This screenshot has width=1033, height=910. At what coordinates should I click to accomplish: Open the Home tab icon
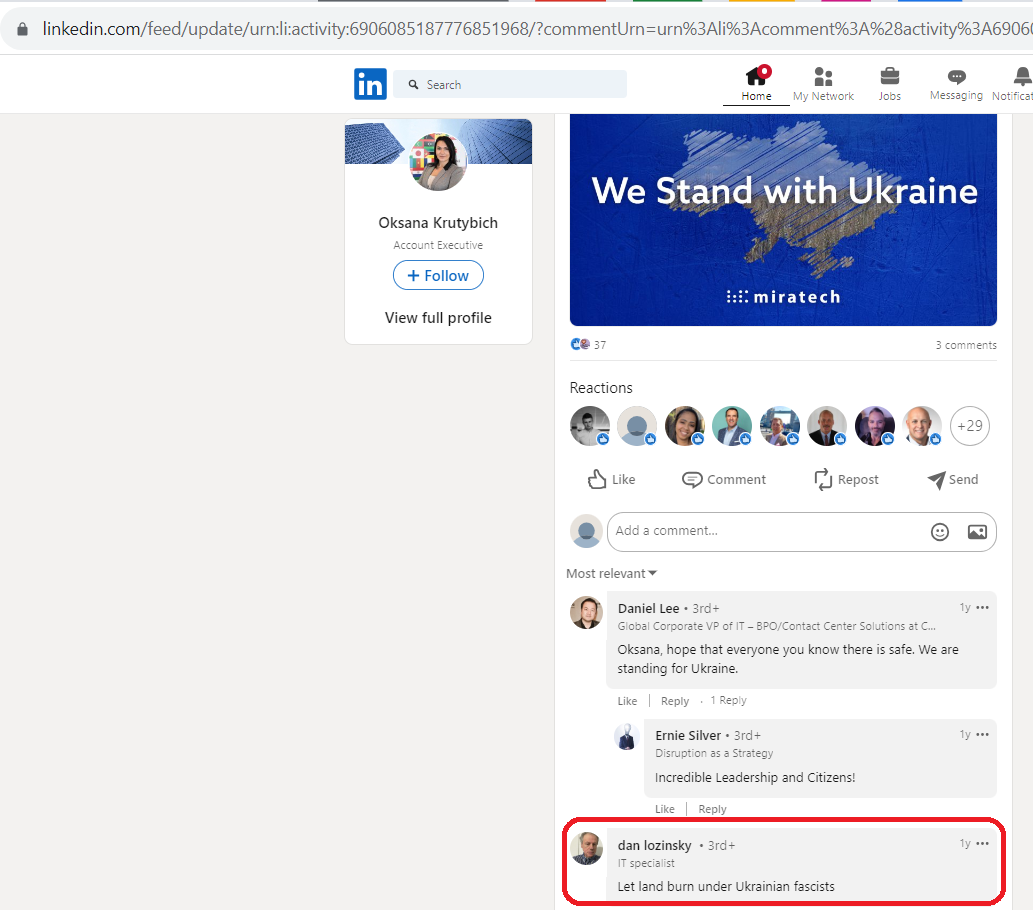point(757,75)
